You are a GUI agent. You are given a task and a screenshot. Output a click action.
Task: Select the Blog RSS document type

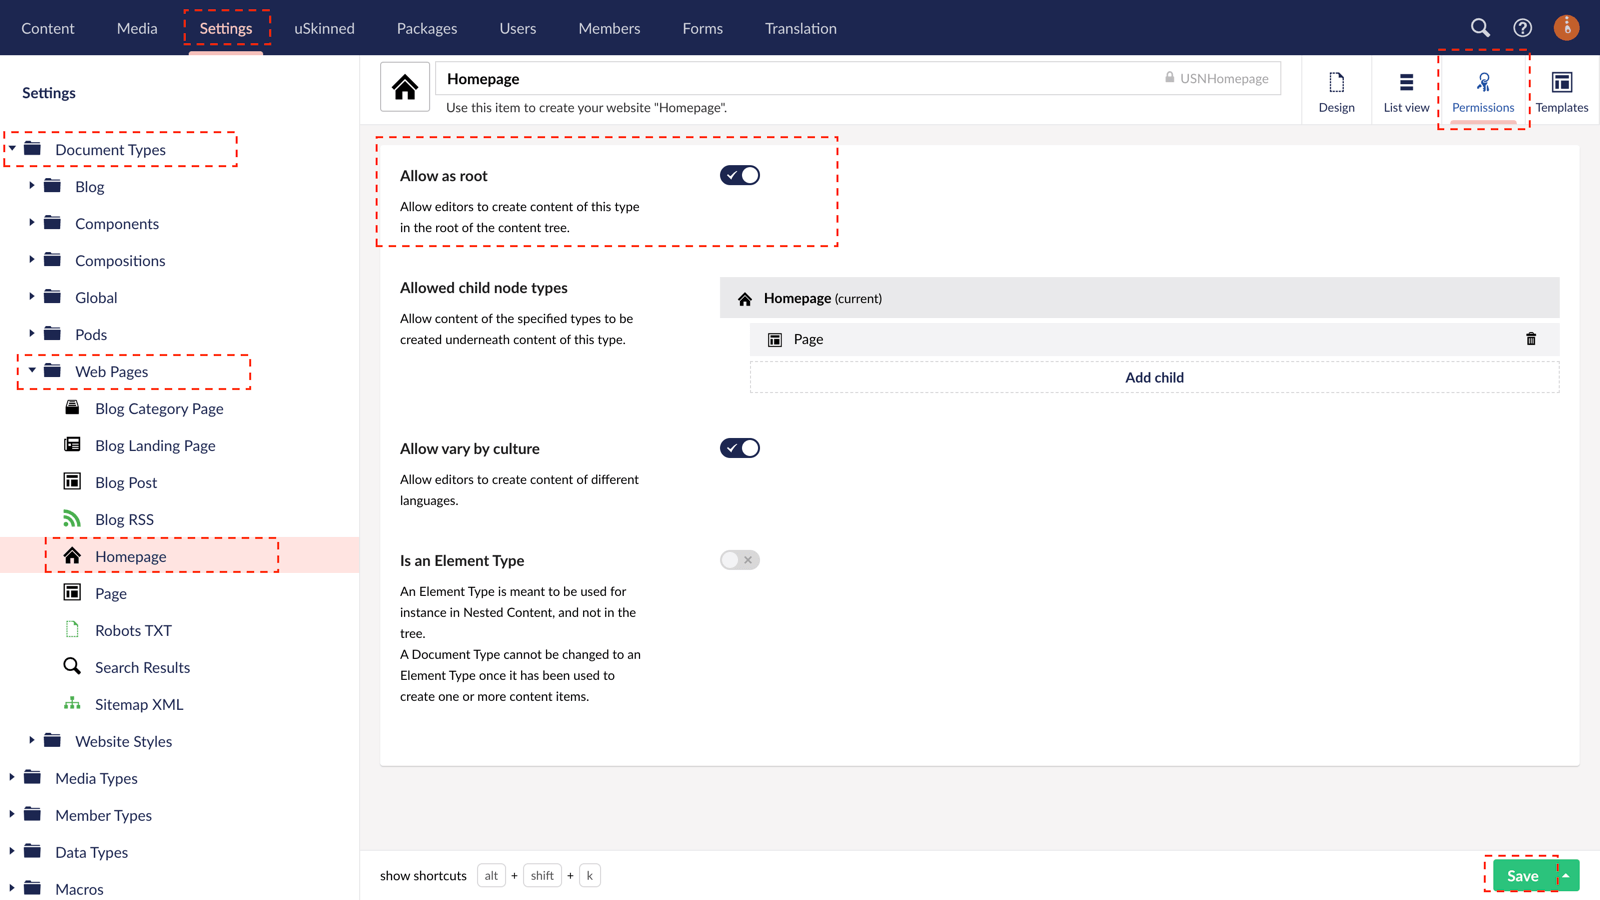click(x=123, y=518)
